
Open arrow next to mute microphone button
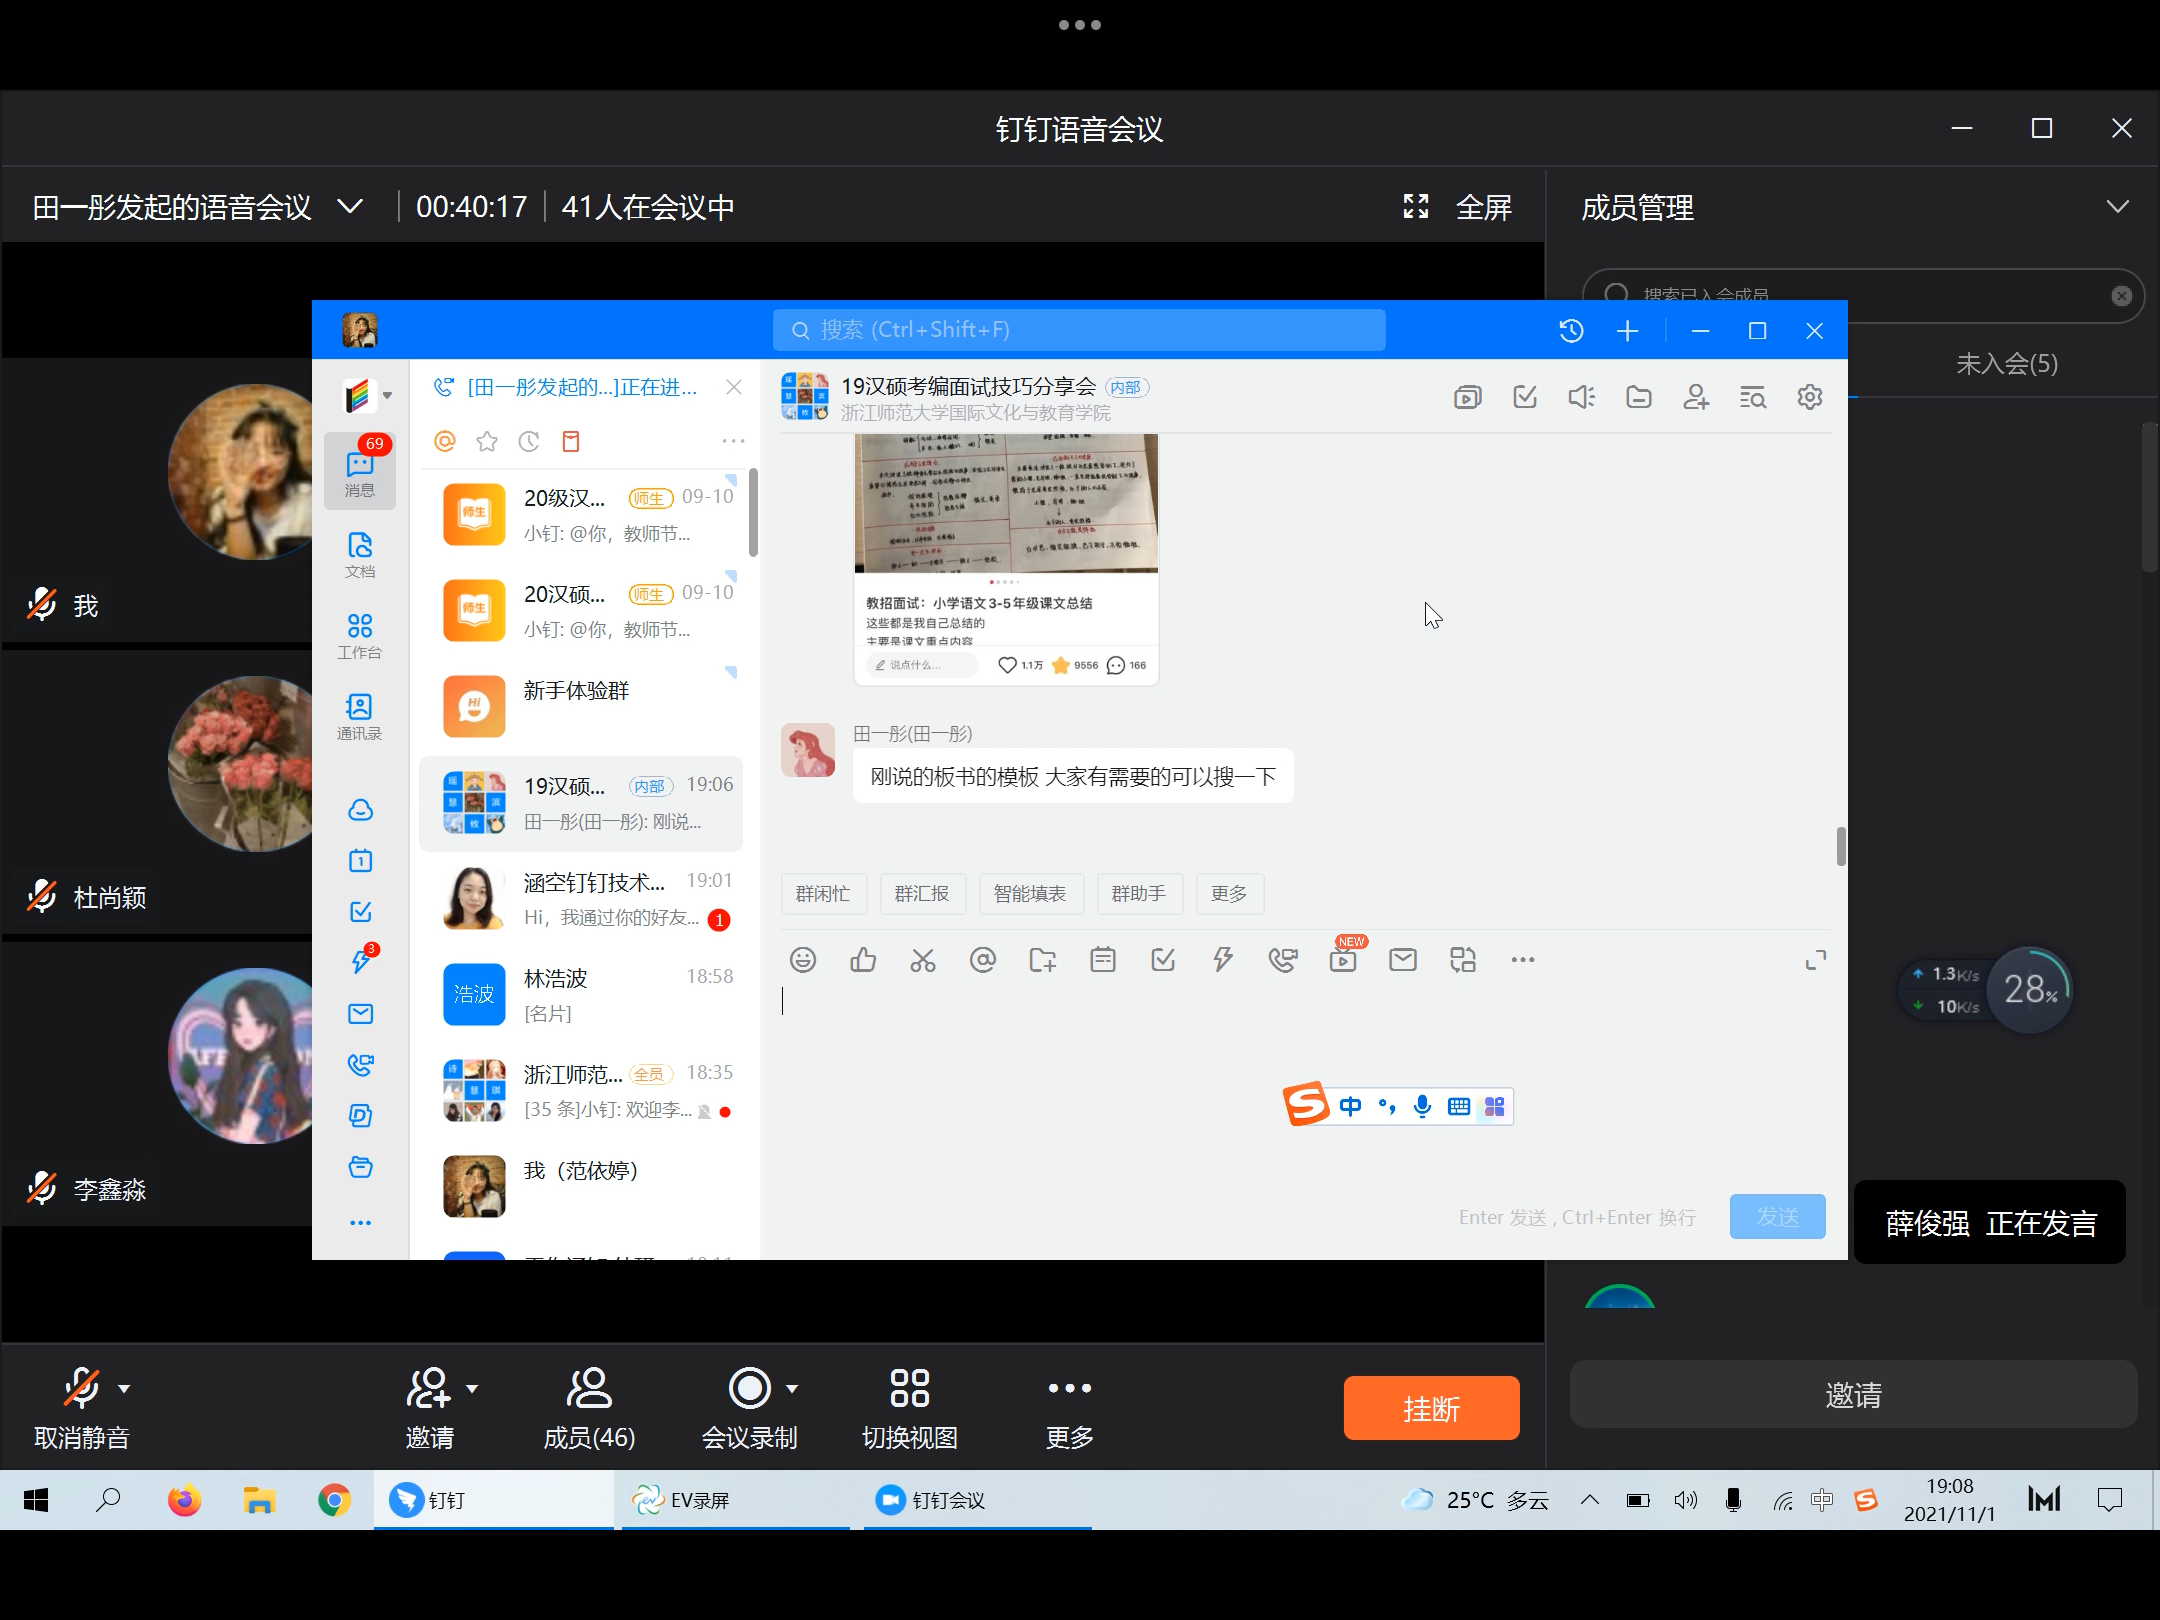pos(124,1388)
